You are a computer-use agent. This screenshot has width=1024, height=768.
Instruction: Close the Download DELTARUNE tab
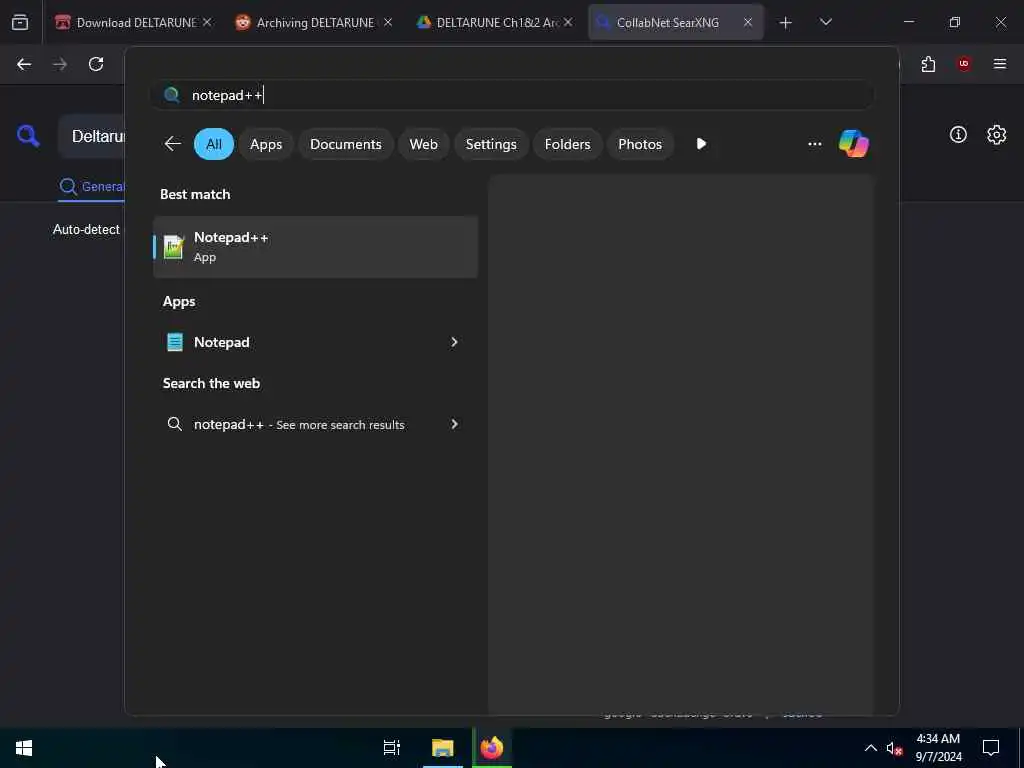207,22
